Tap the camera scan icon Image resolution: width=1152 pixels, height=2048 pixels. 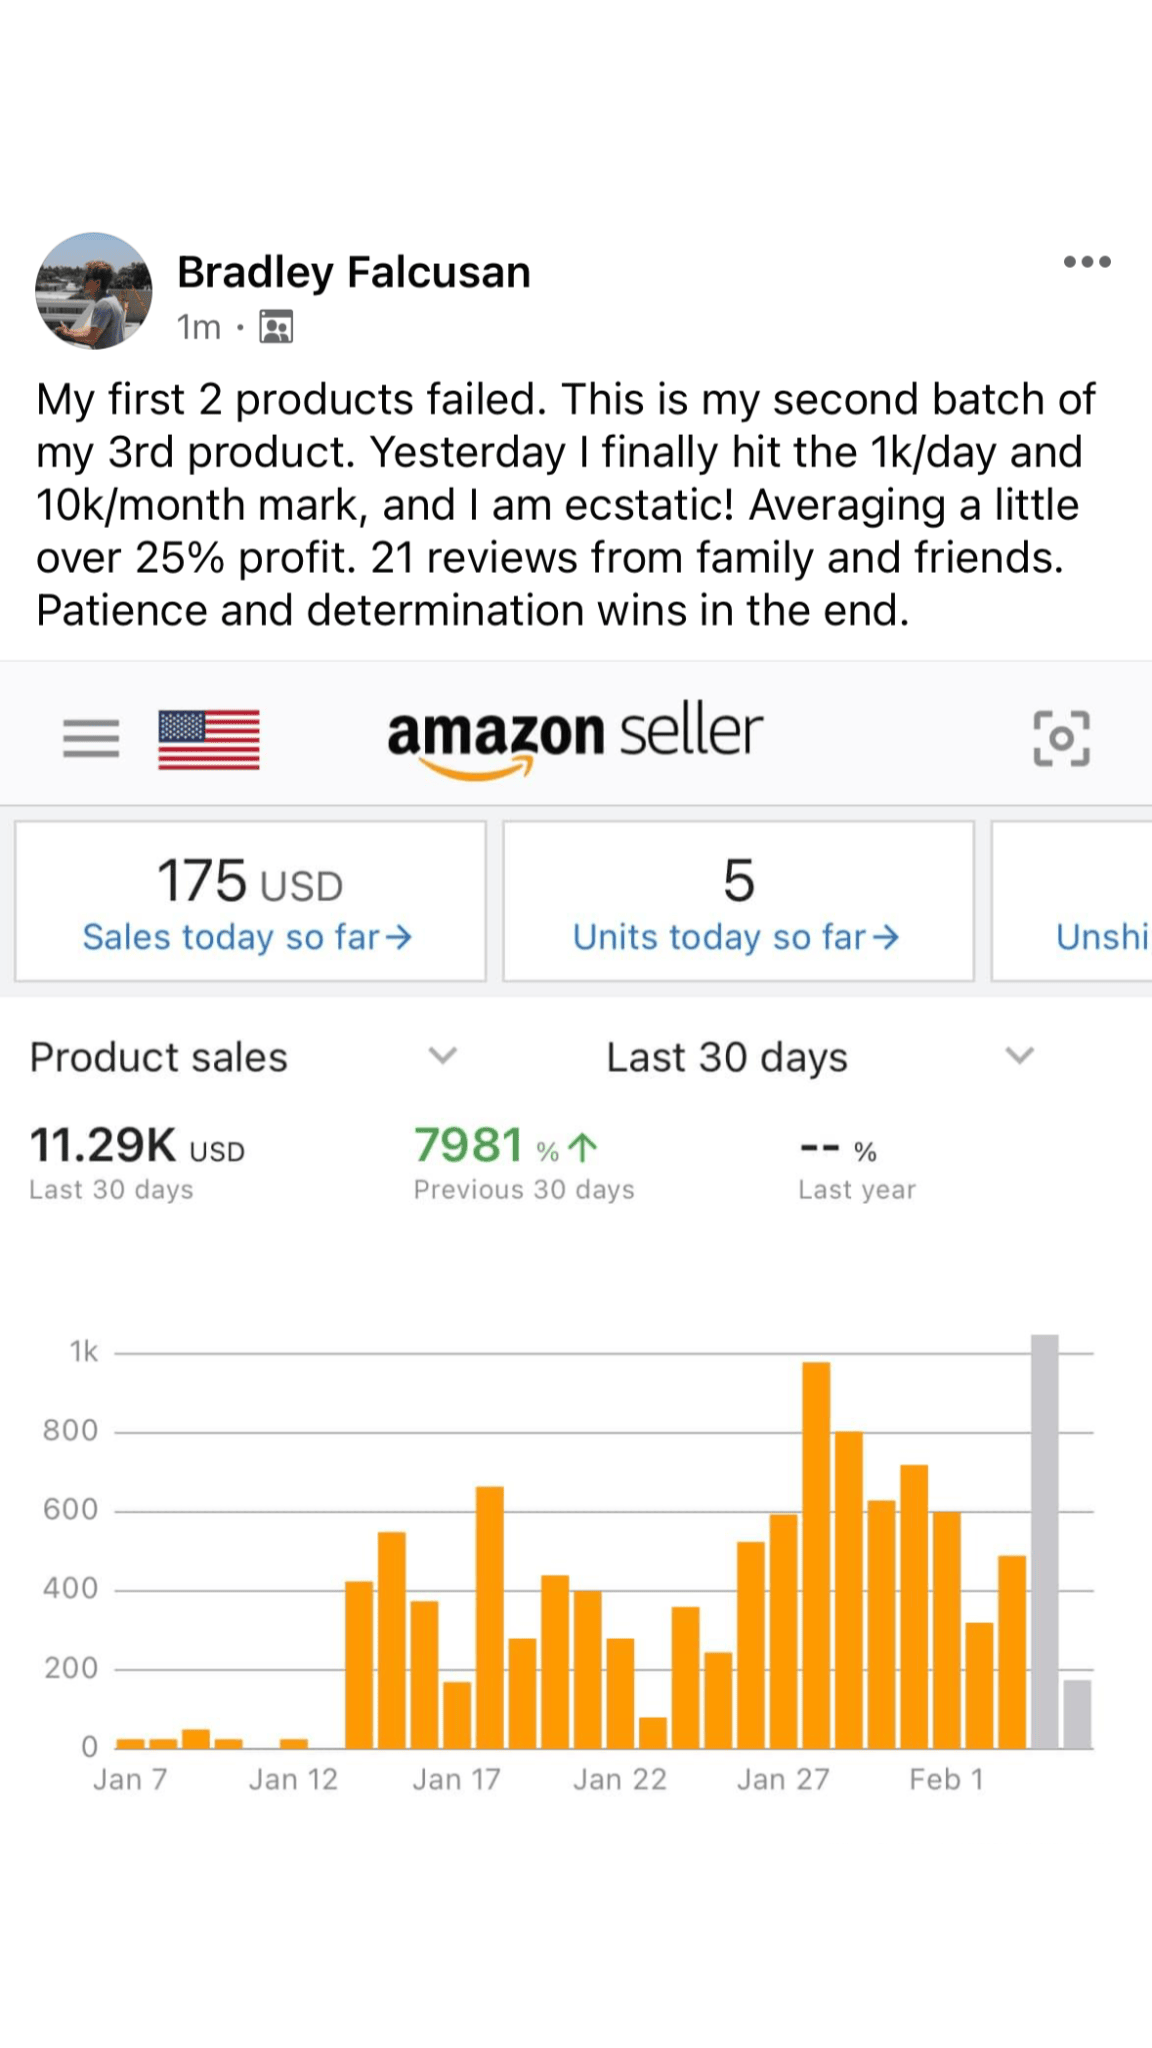click(1061, 739)
